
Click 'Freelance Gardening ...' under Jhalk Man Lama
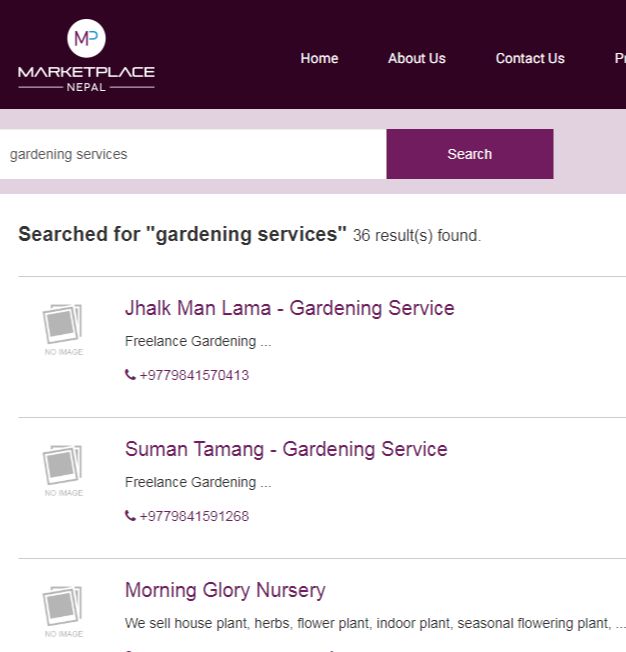pos(198,341)
